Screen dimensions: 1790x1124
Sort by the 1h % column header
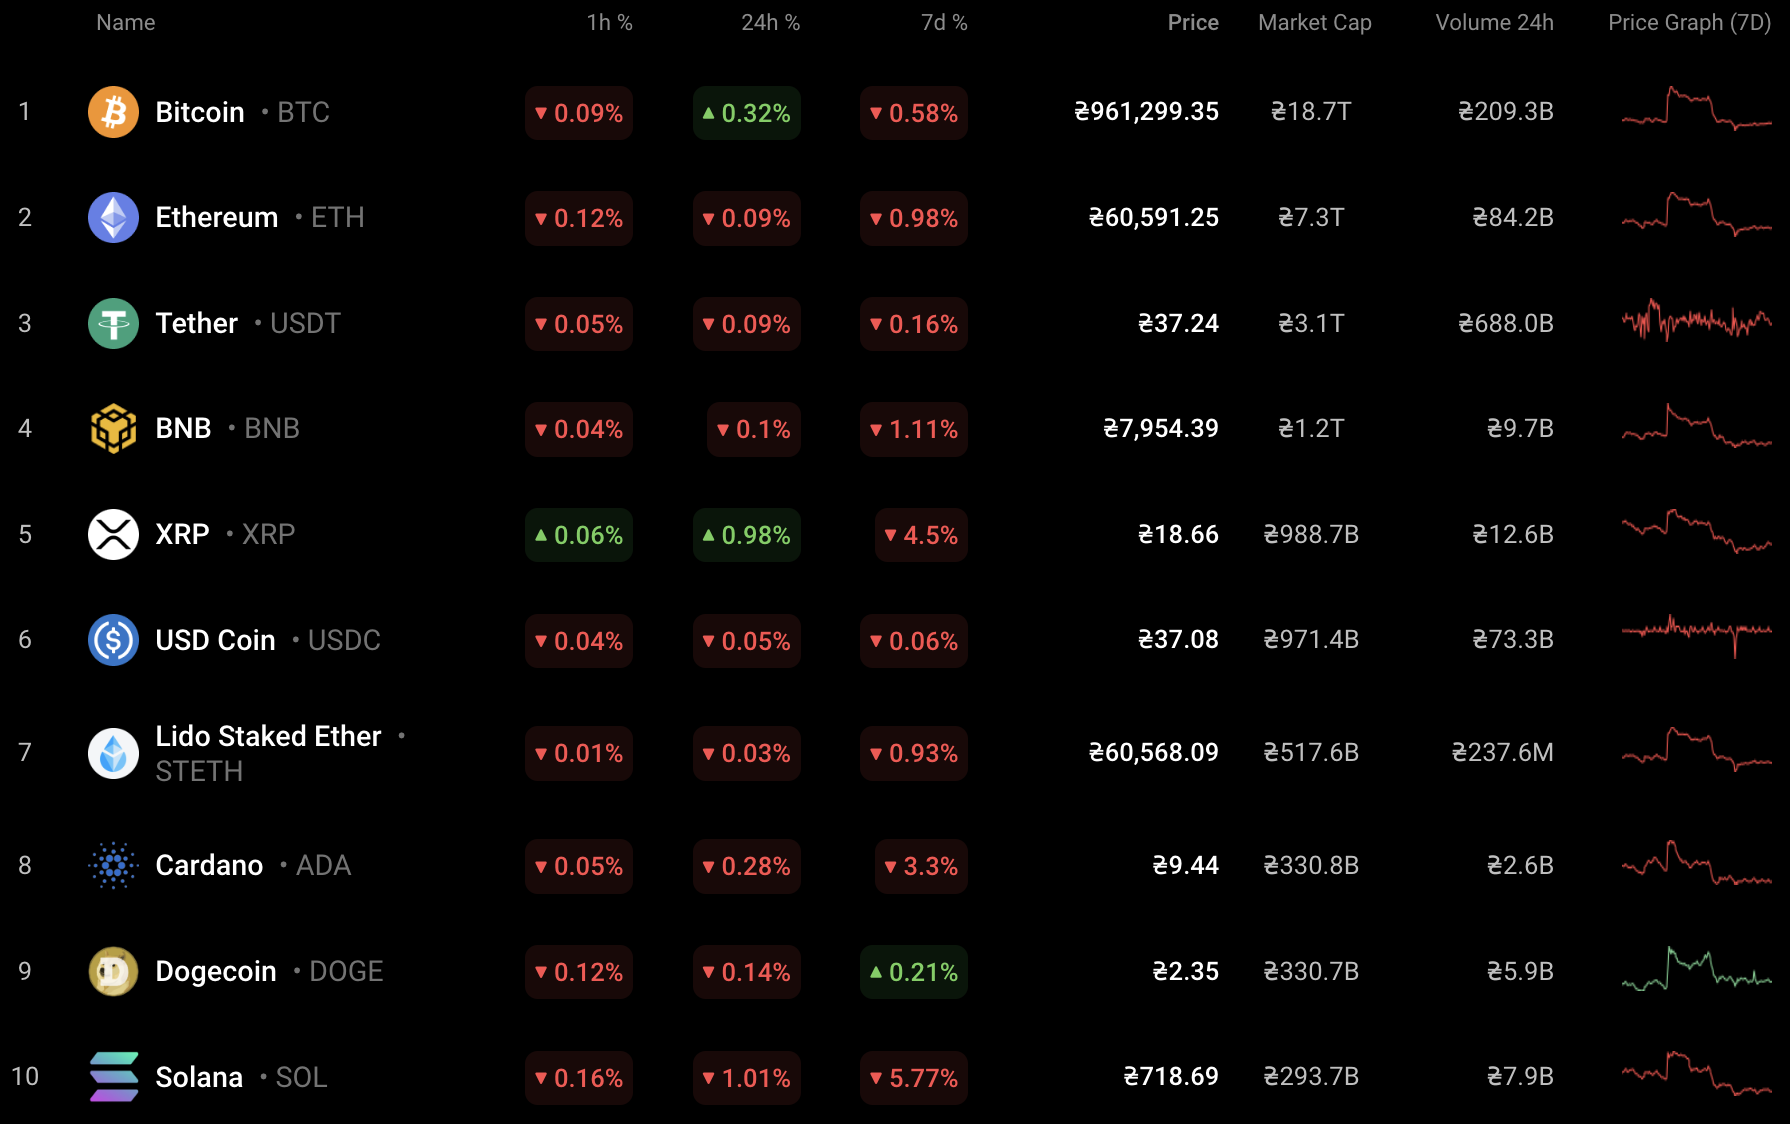(609, 22)
